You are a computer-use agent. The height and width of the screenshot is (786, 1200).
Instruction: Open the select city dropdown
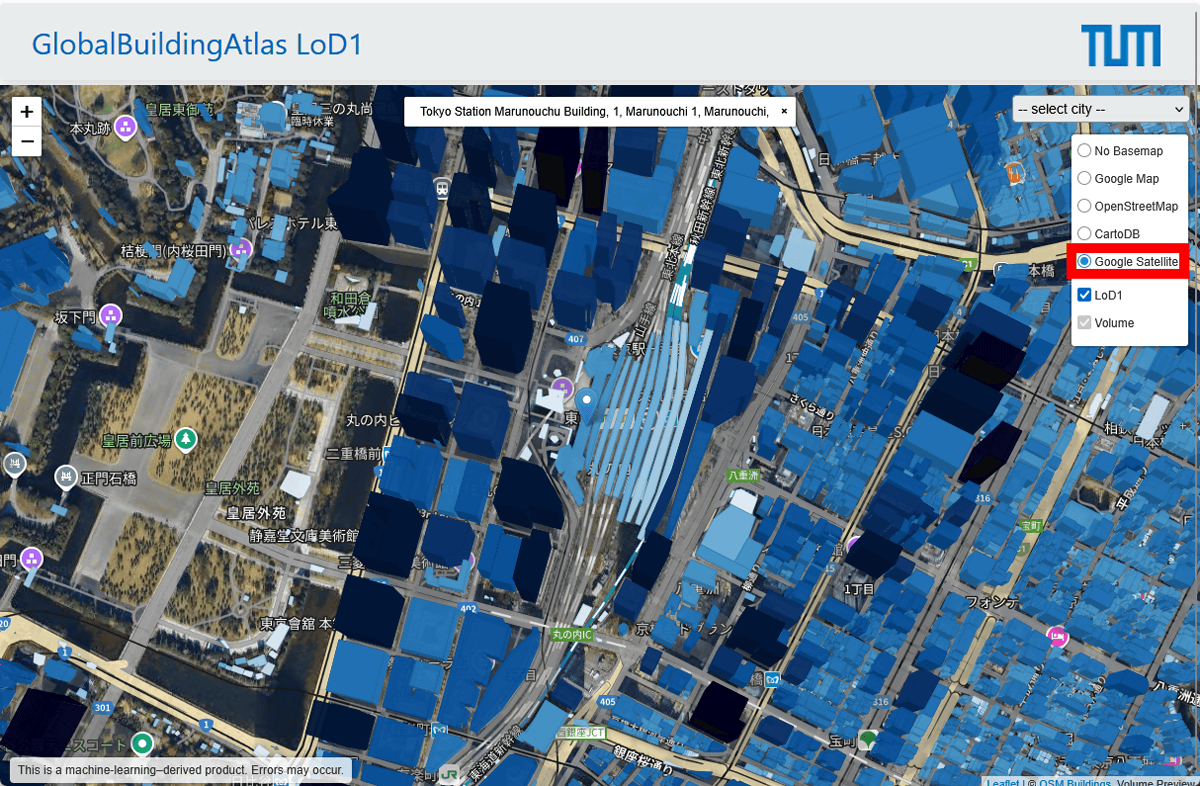1100,108
